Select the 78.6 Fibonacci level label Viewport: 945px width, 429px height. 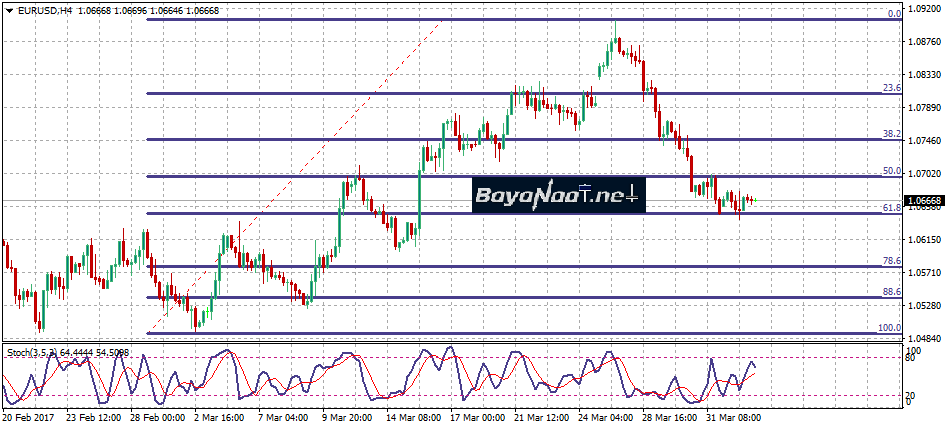(892, 261)
